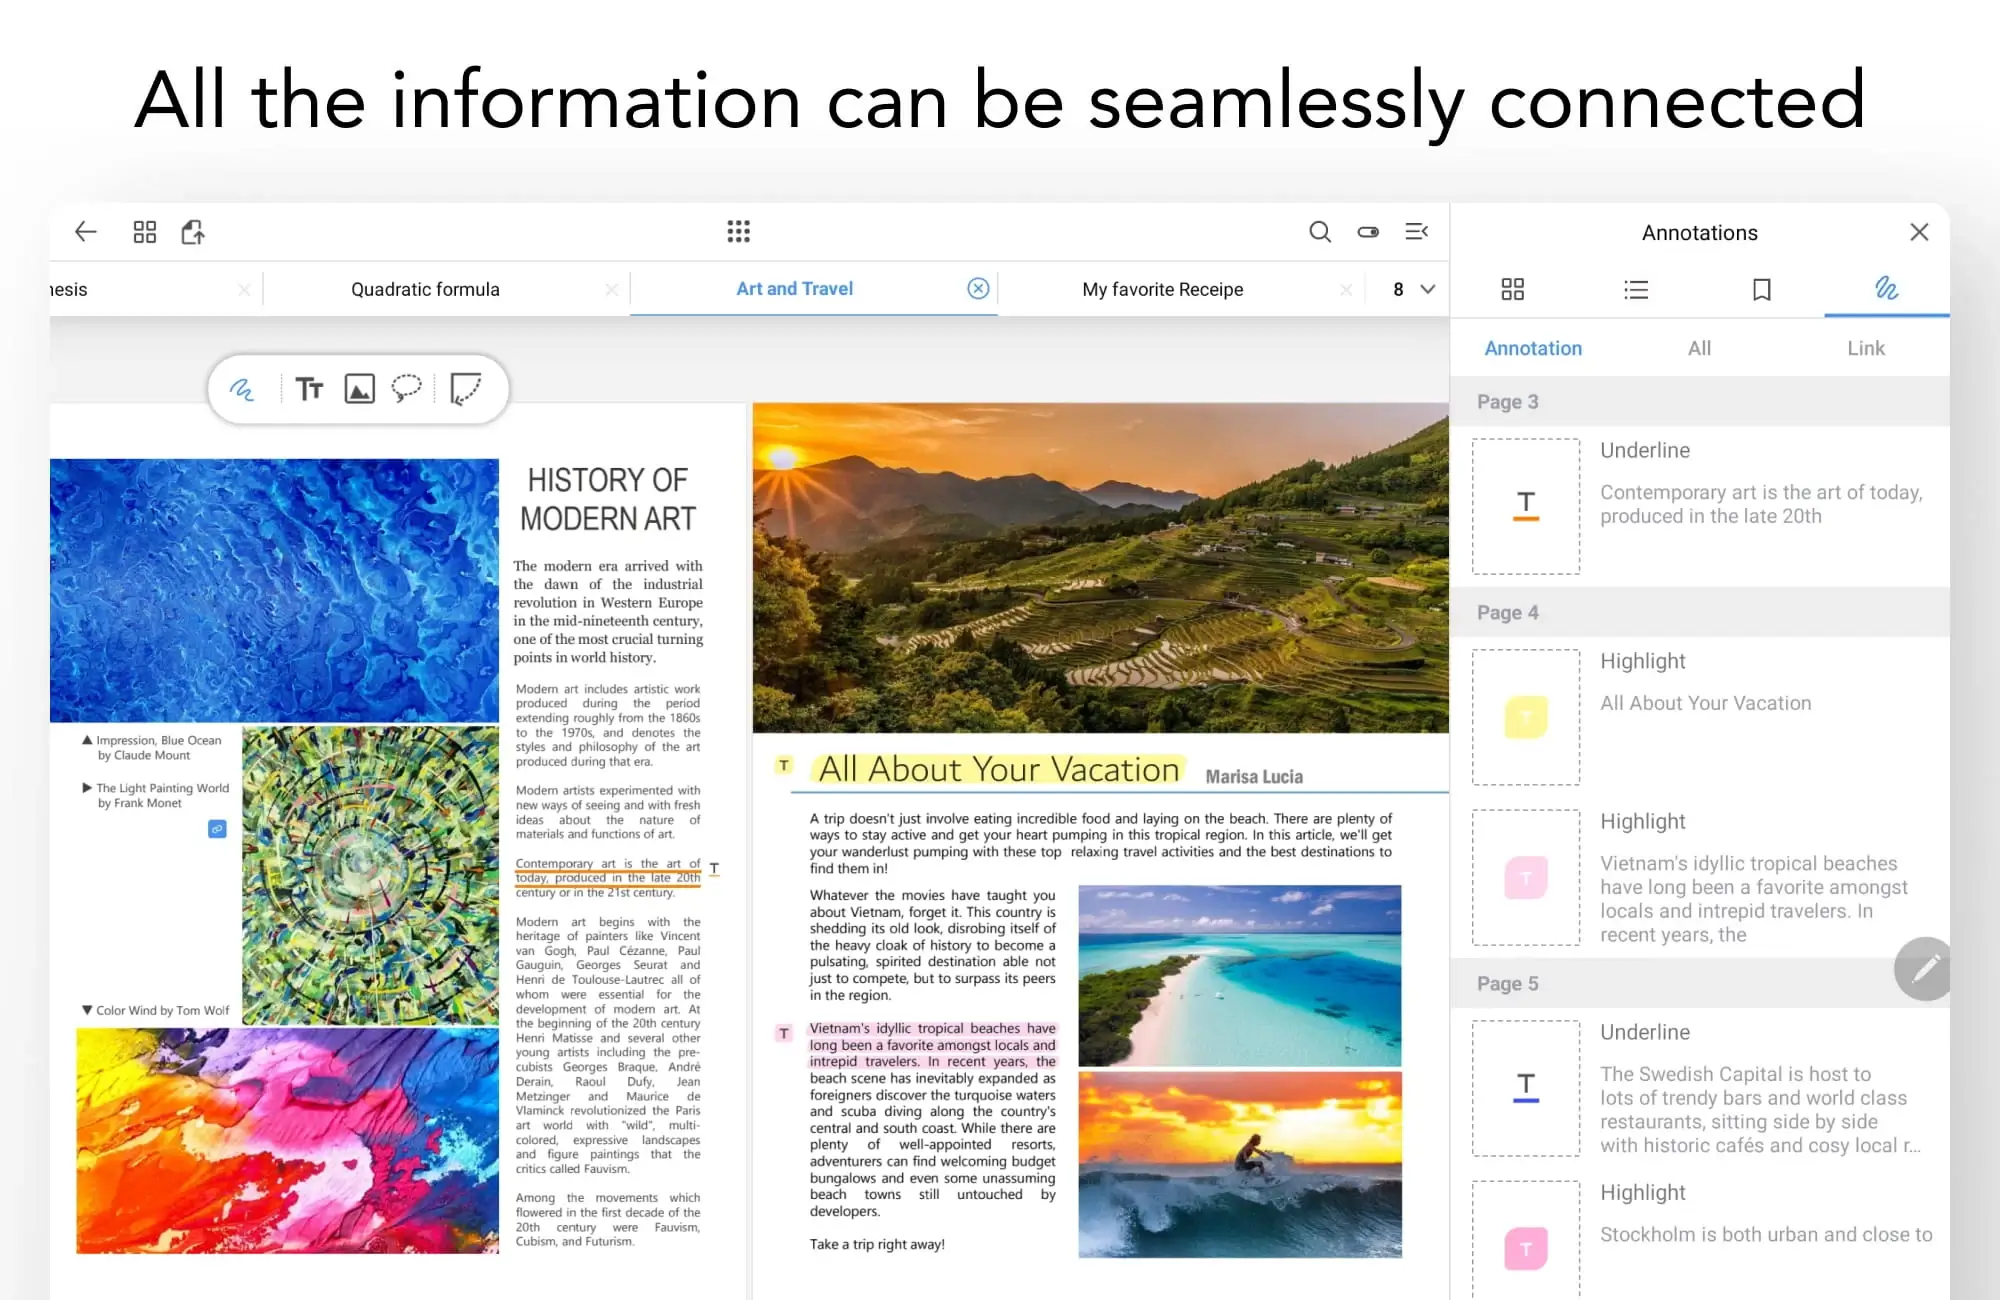The width and height of the screenshot is (2000, 1300).
Task: Collapse the side panel via list-arrow icon
Action: coord(1416,232)
